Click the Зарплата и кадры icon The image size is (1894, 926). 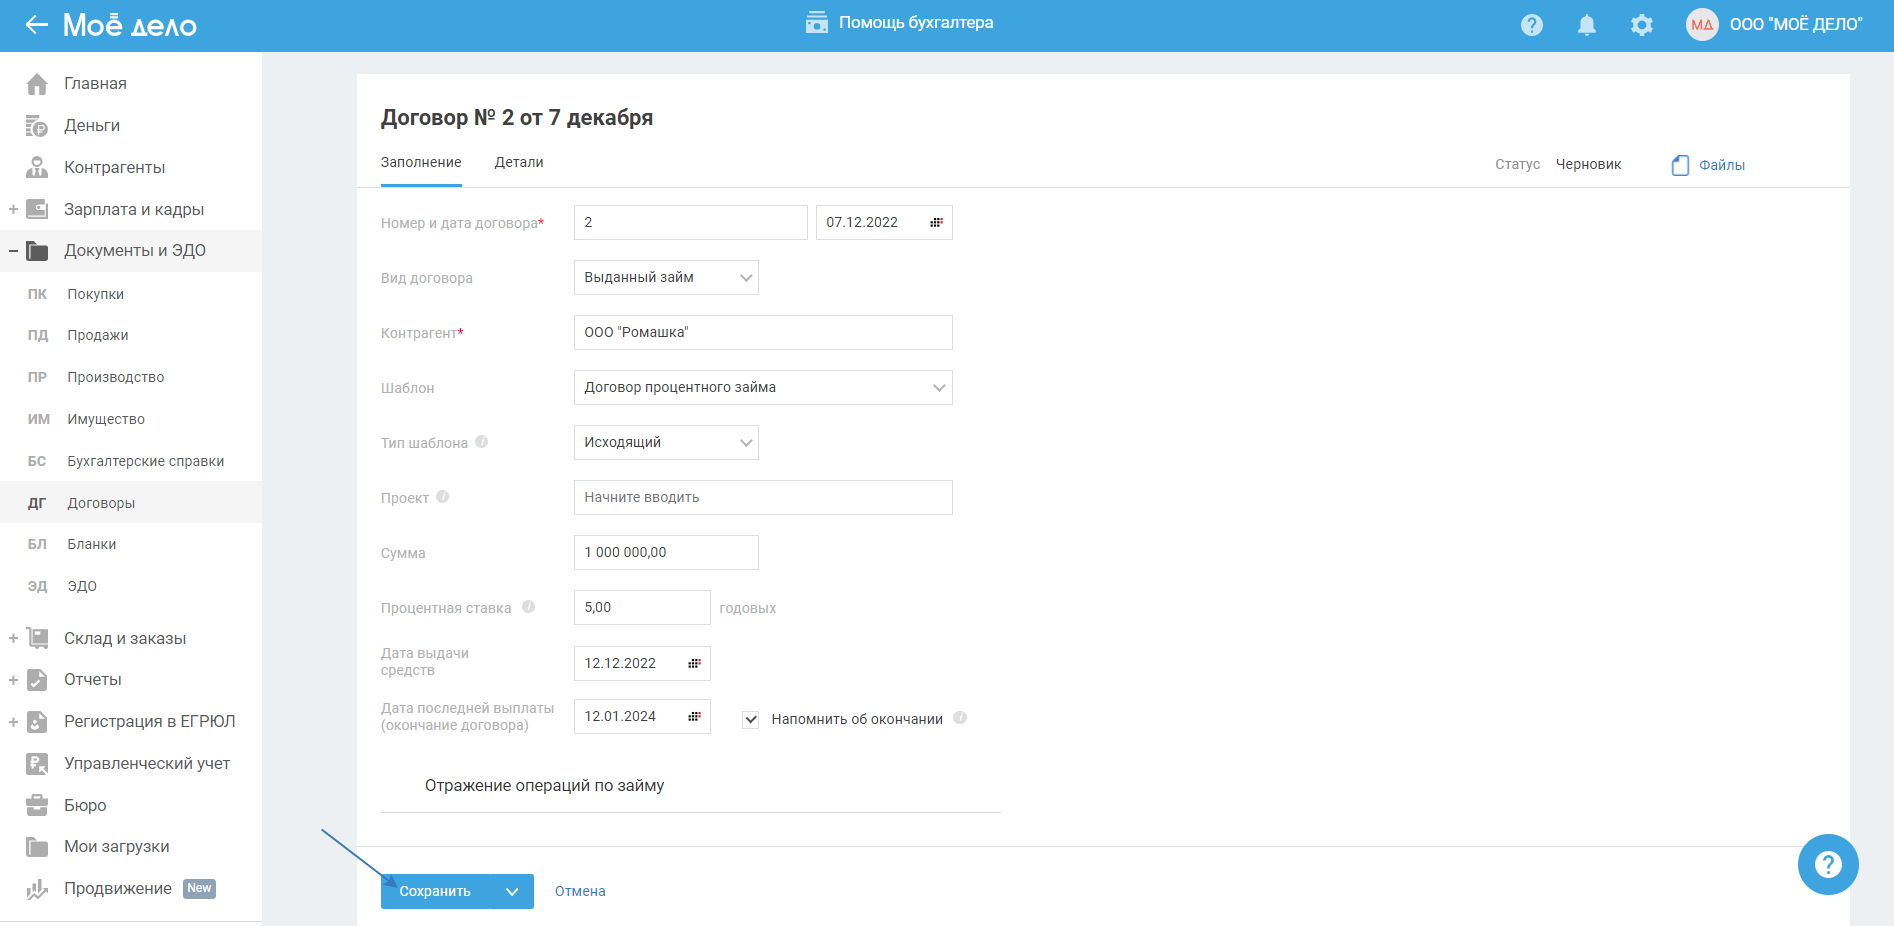tap(37, 209)
